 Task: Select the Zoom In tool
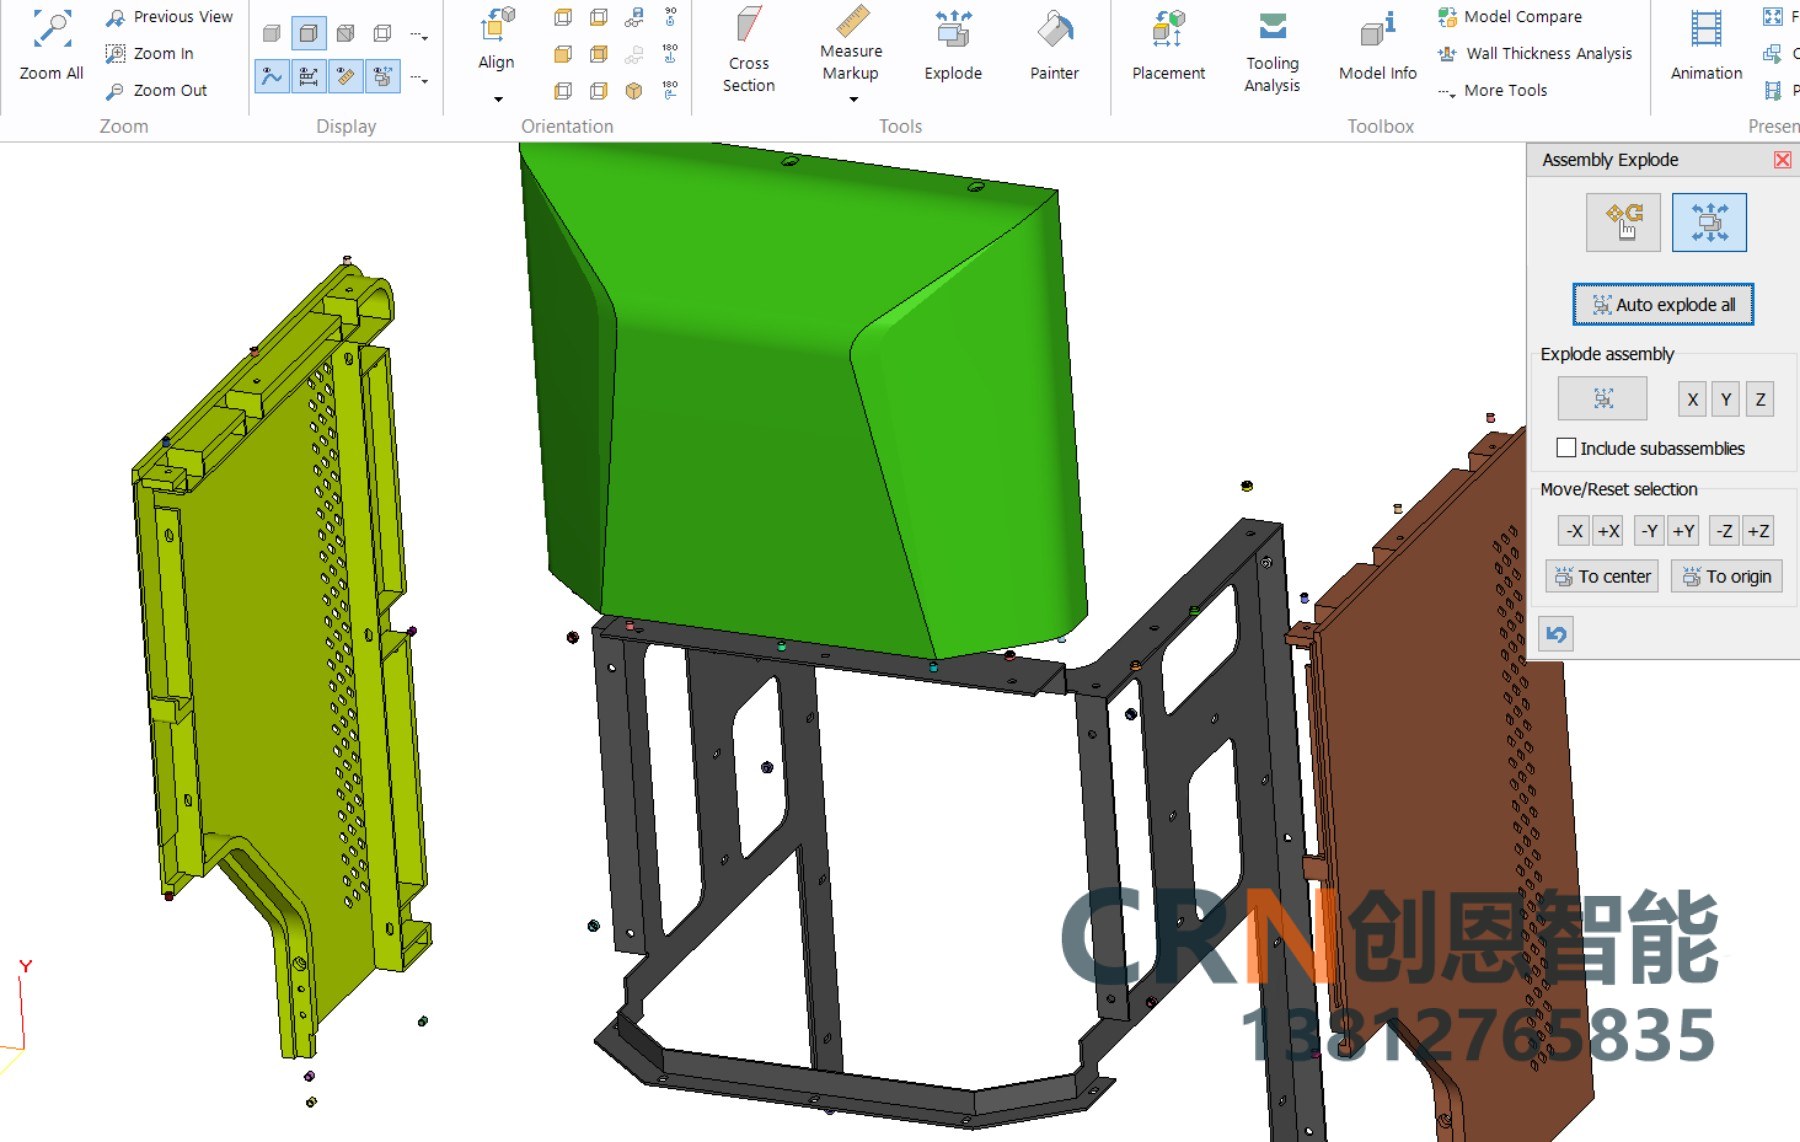pyautogui.click(x=150, y=53)
